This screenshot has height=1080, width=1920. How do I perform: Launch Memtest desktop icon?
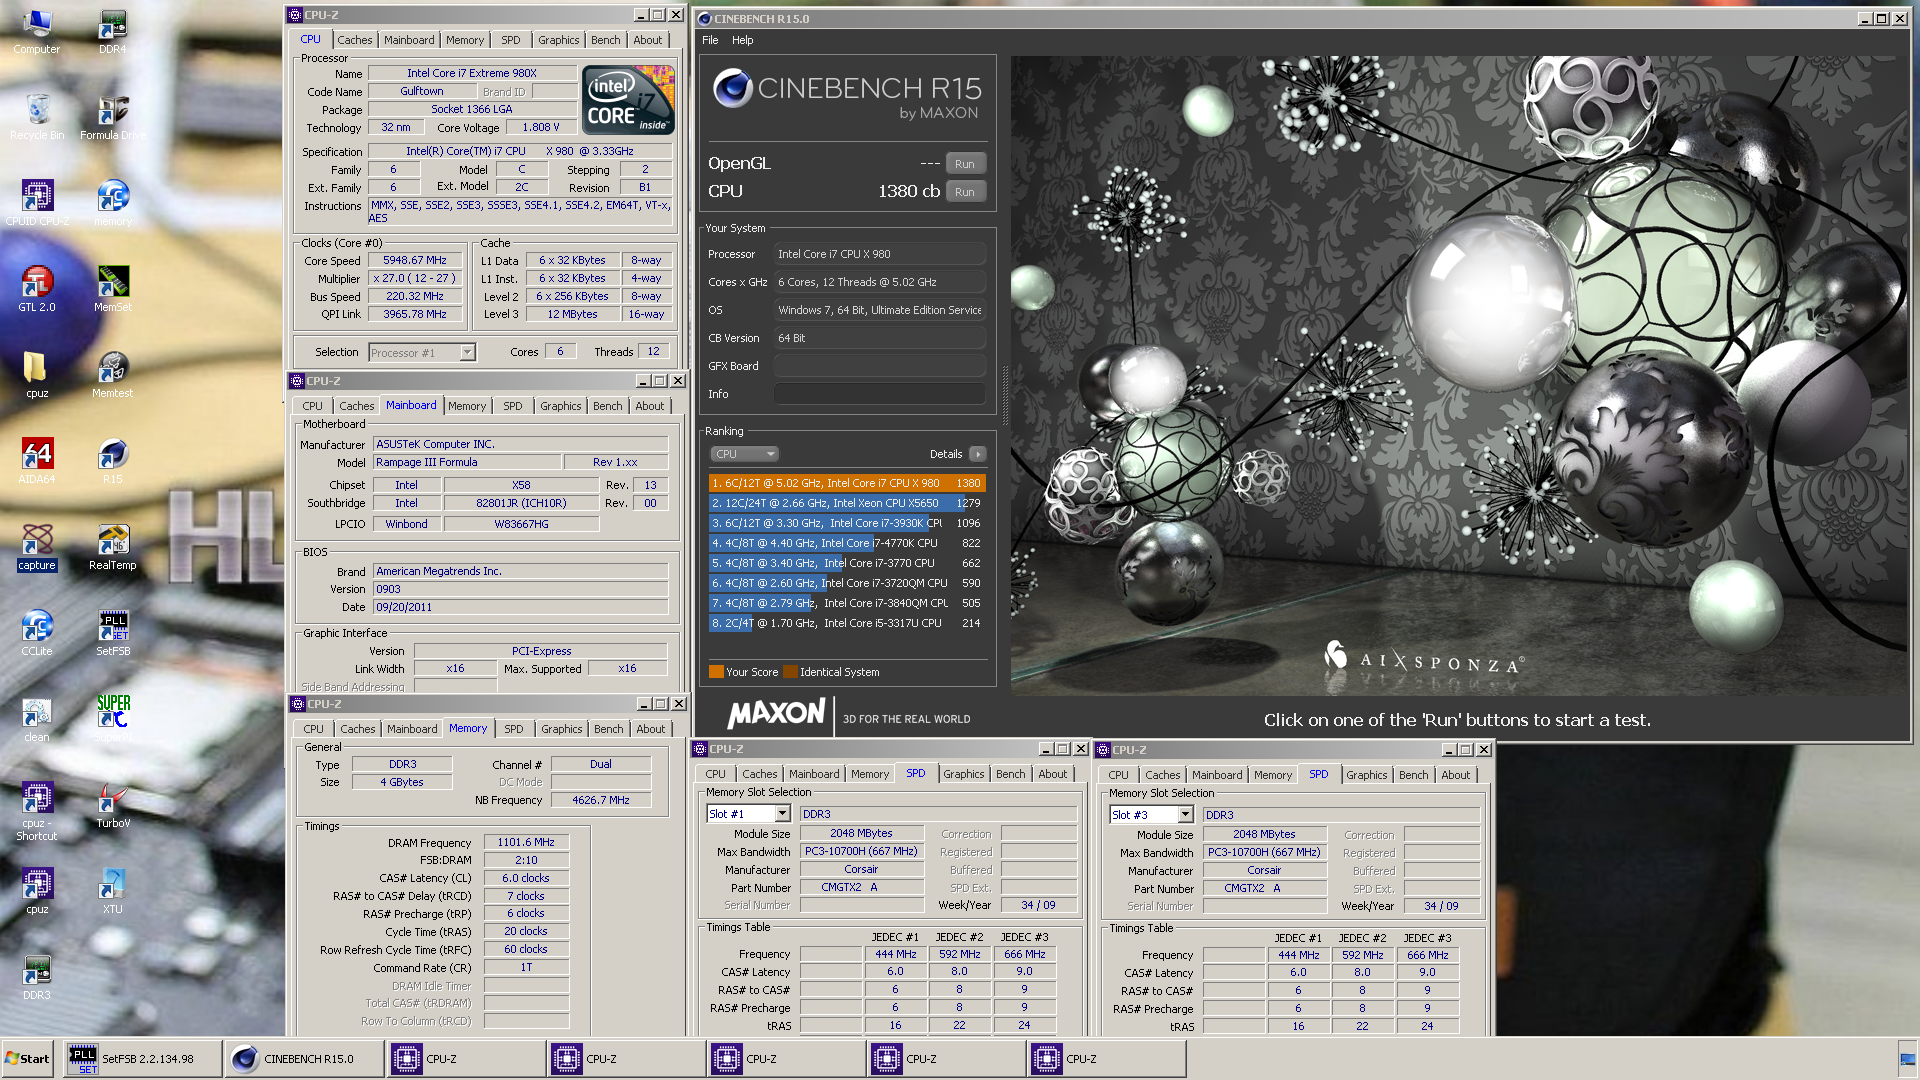(x=113, y=375)
